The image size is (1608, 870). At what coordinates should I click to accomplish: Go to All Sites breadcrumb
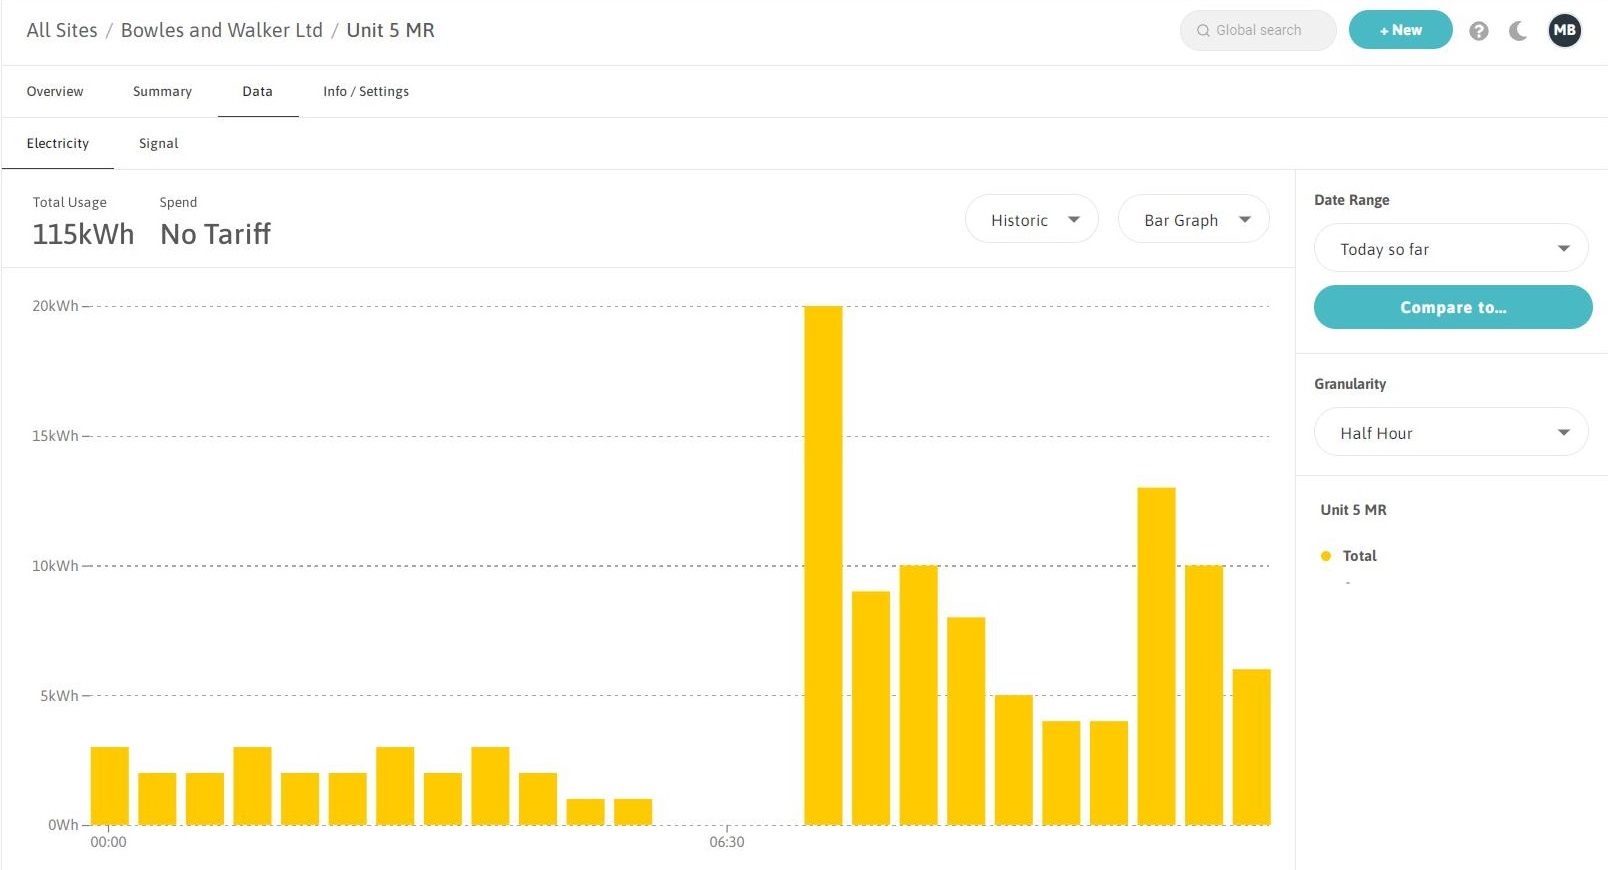click(62, 30)
